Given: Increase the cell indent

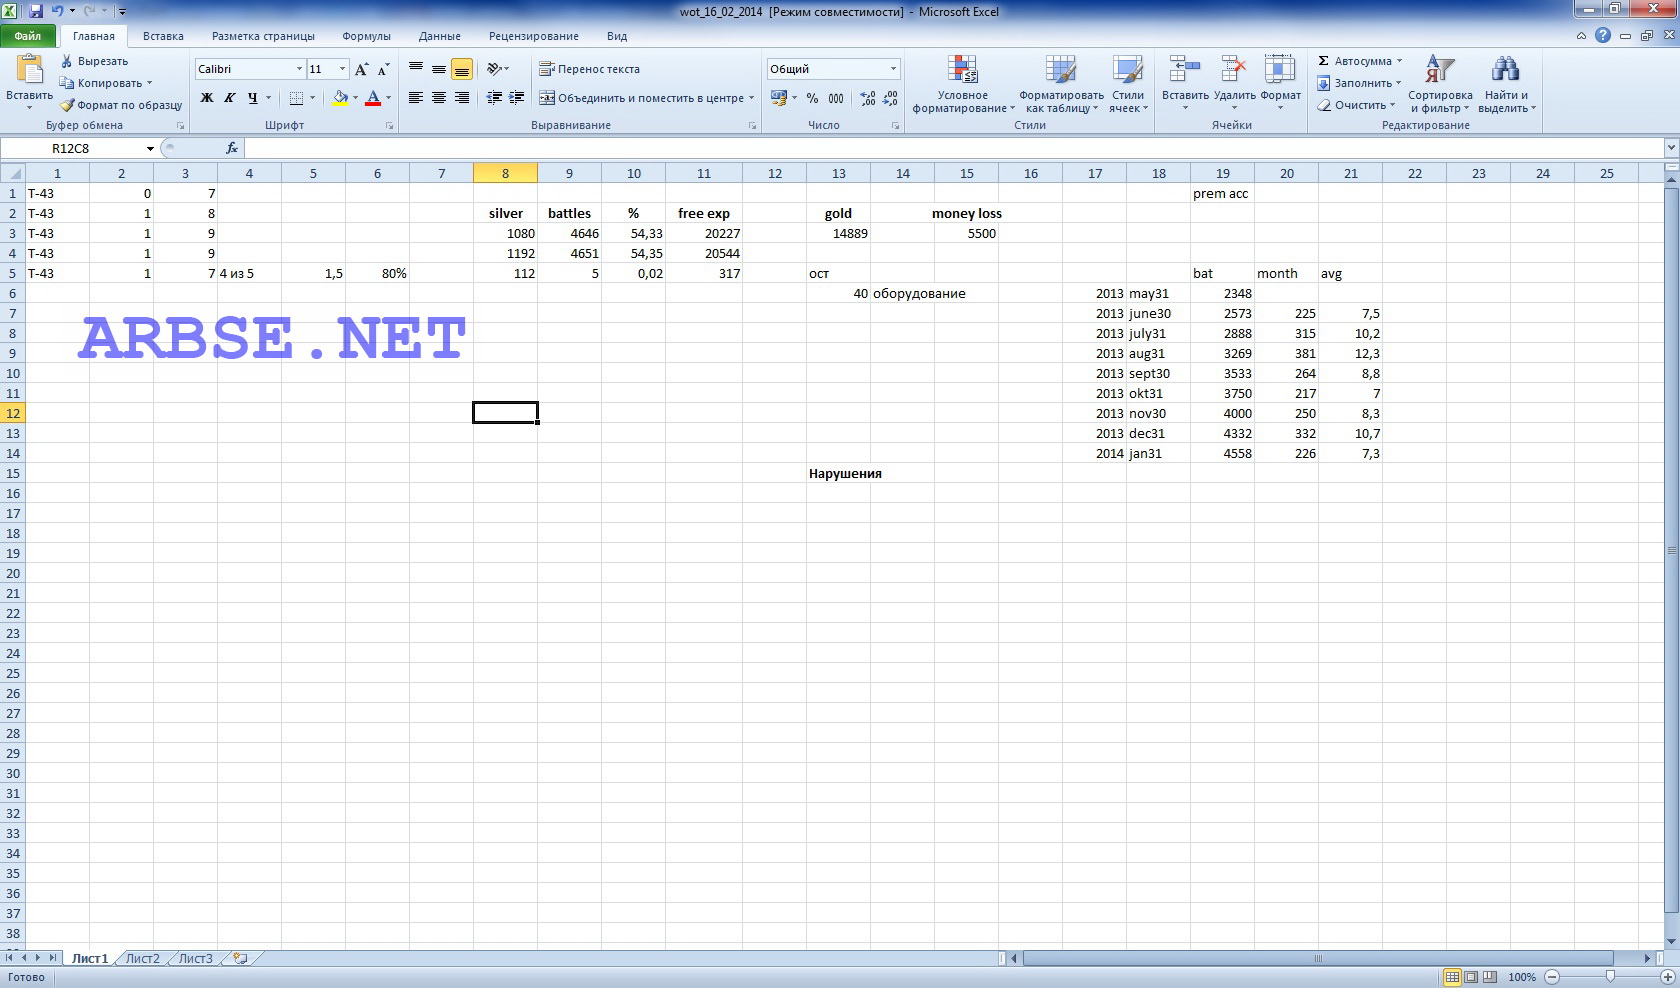Looking at the screenshot, I should [517, 98].
